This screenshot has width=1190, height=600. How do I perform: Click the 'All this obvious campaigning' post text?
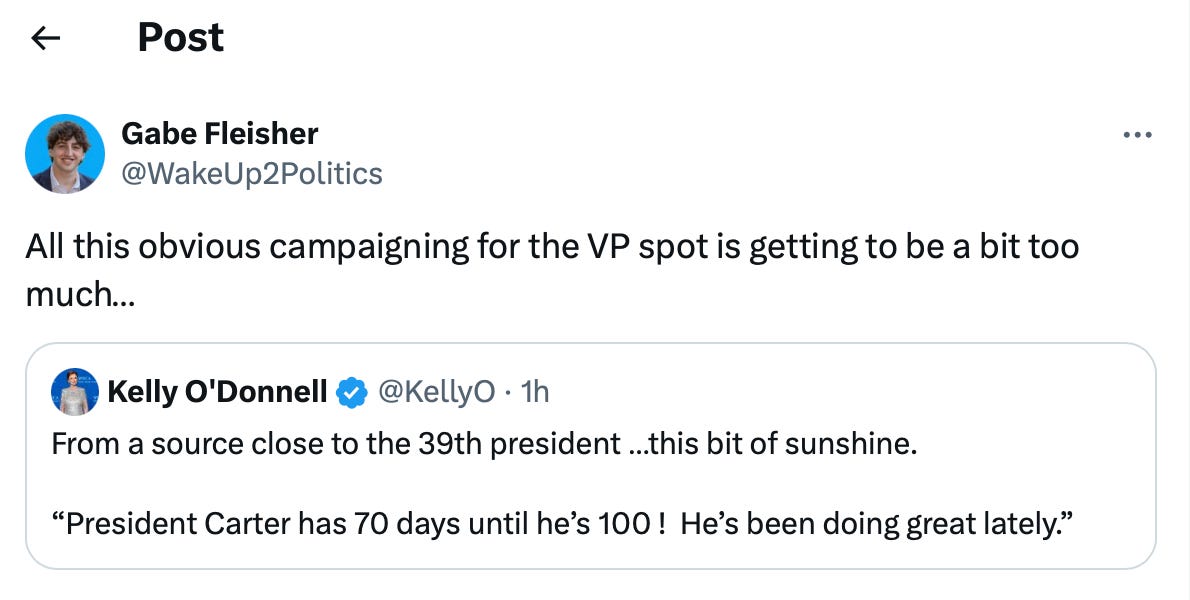pos(300,246)
